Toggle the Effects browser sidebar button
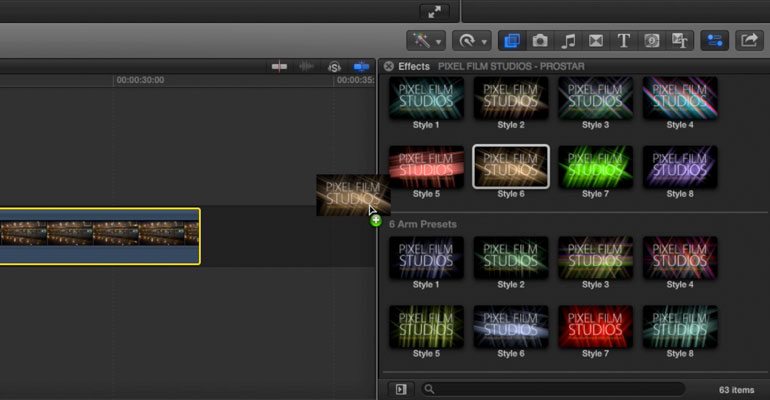 (x=401, y=389)
